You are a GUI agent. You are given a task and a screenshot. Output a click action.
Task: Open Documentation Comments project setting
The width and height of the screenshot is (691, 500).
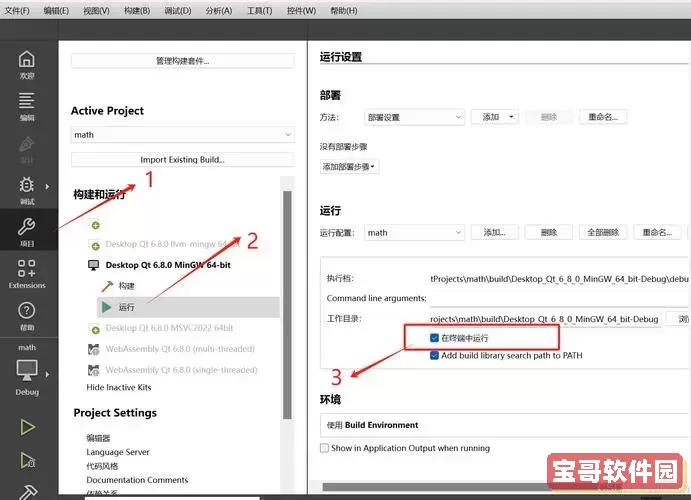(x=137, y=480)
